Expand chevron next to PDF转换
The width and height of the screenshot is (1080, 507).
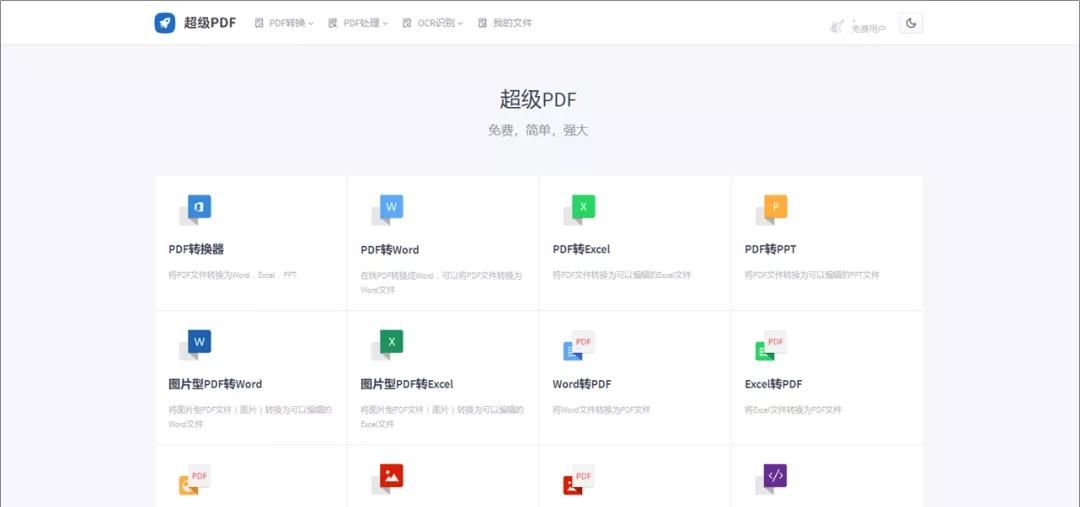pyautogui.click(x=311, y=23)
